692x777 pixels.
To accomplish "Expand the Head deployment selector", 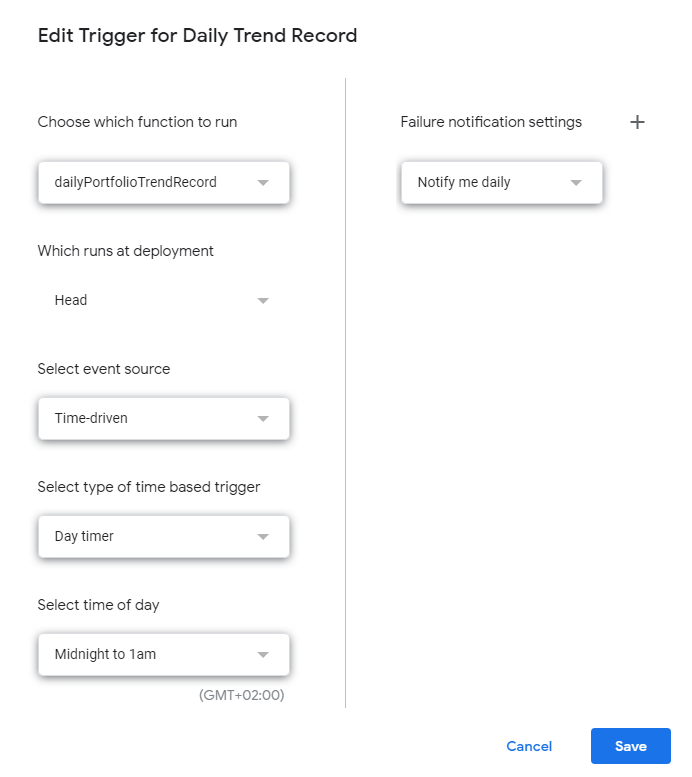I will (x=150, y=301).
